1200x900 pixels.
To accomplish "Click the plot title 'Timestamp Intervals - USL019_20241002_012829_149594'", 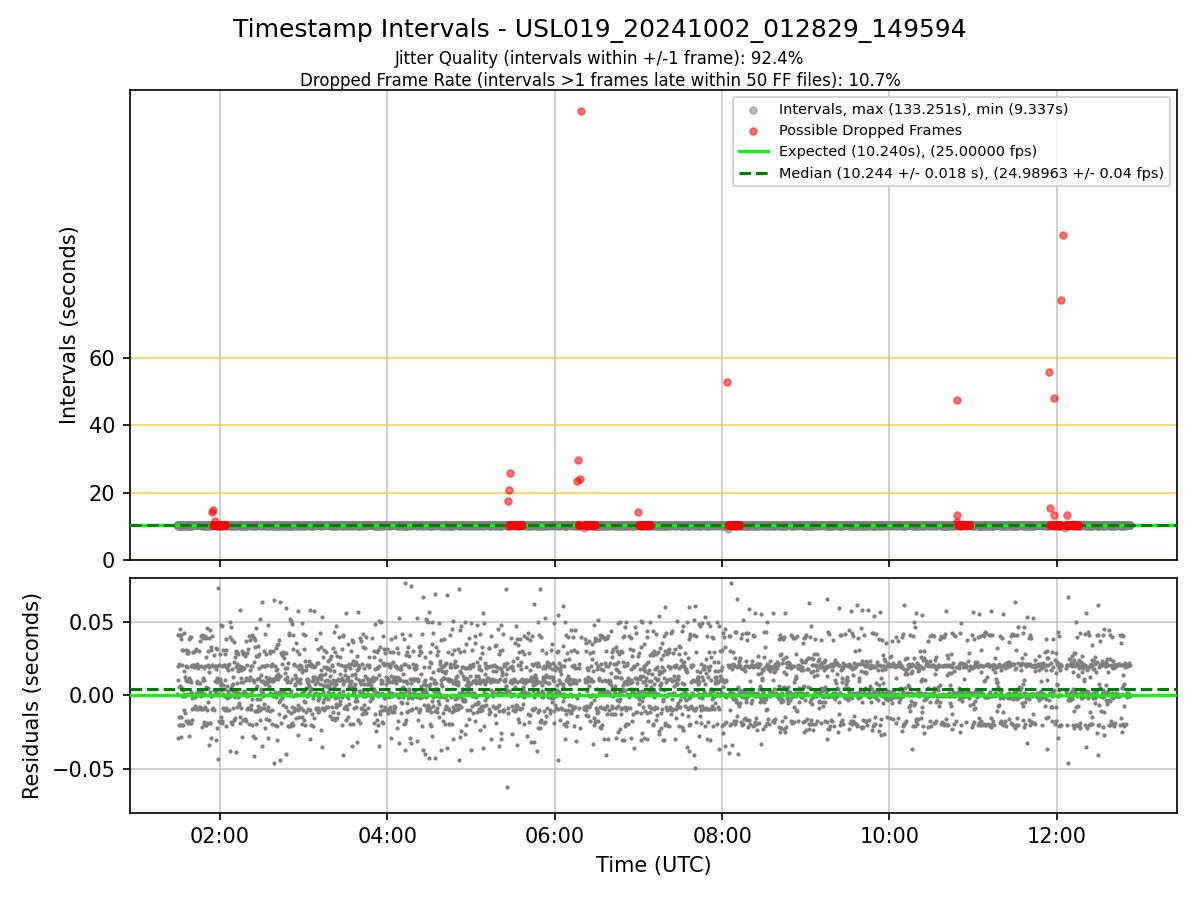I will (x=599, y=29).
